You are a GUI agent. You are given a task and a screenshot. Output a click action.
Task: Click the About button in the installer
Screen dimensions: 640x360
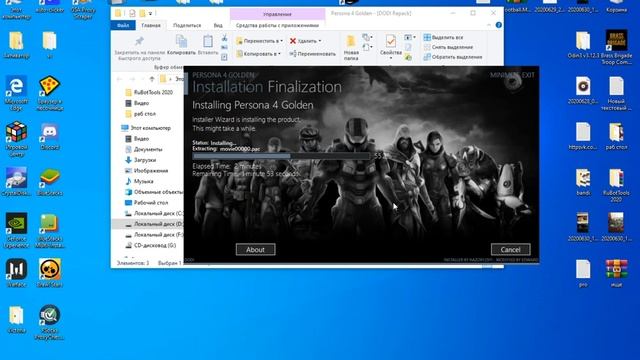point(256,249)
